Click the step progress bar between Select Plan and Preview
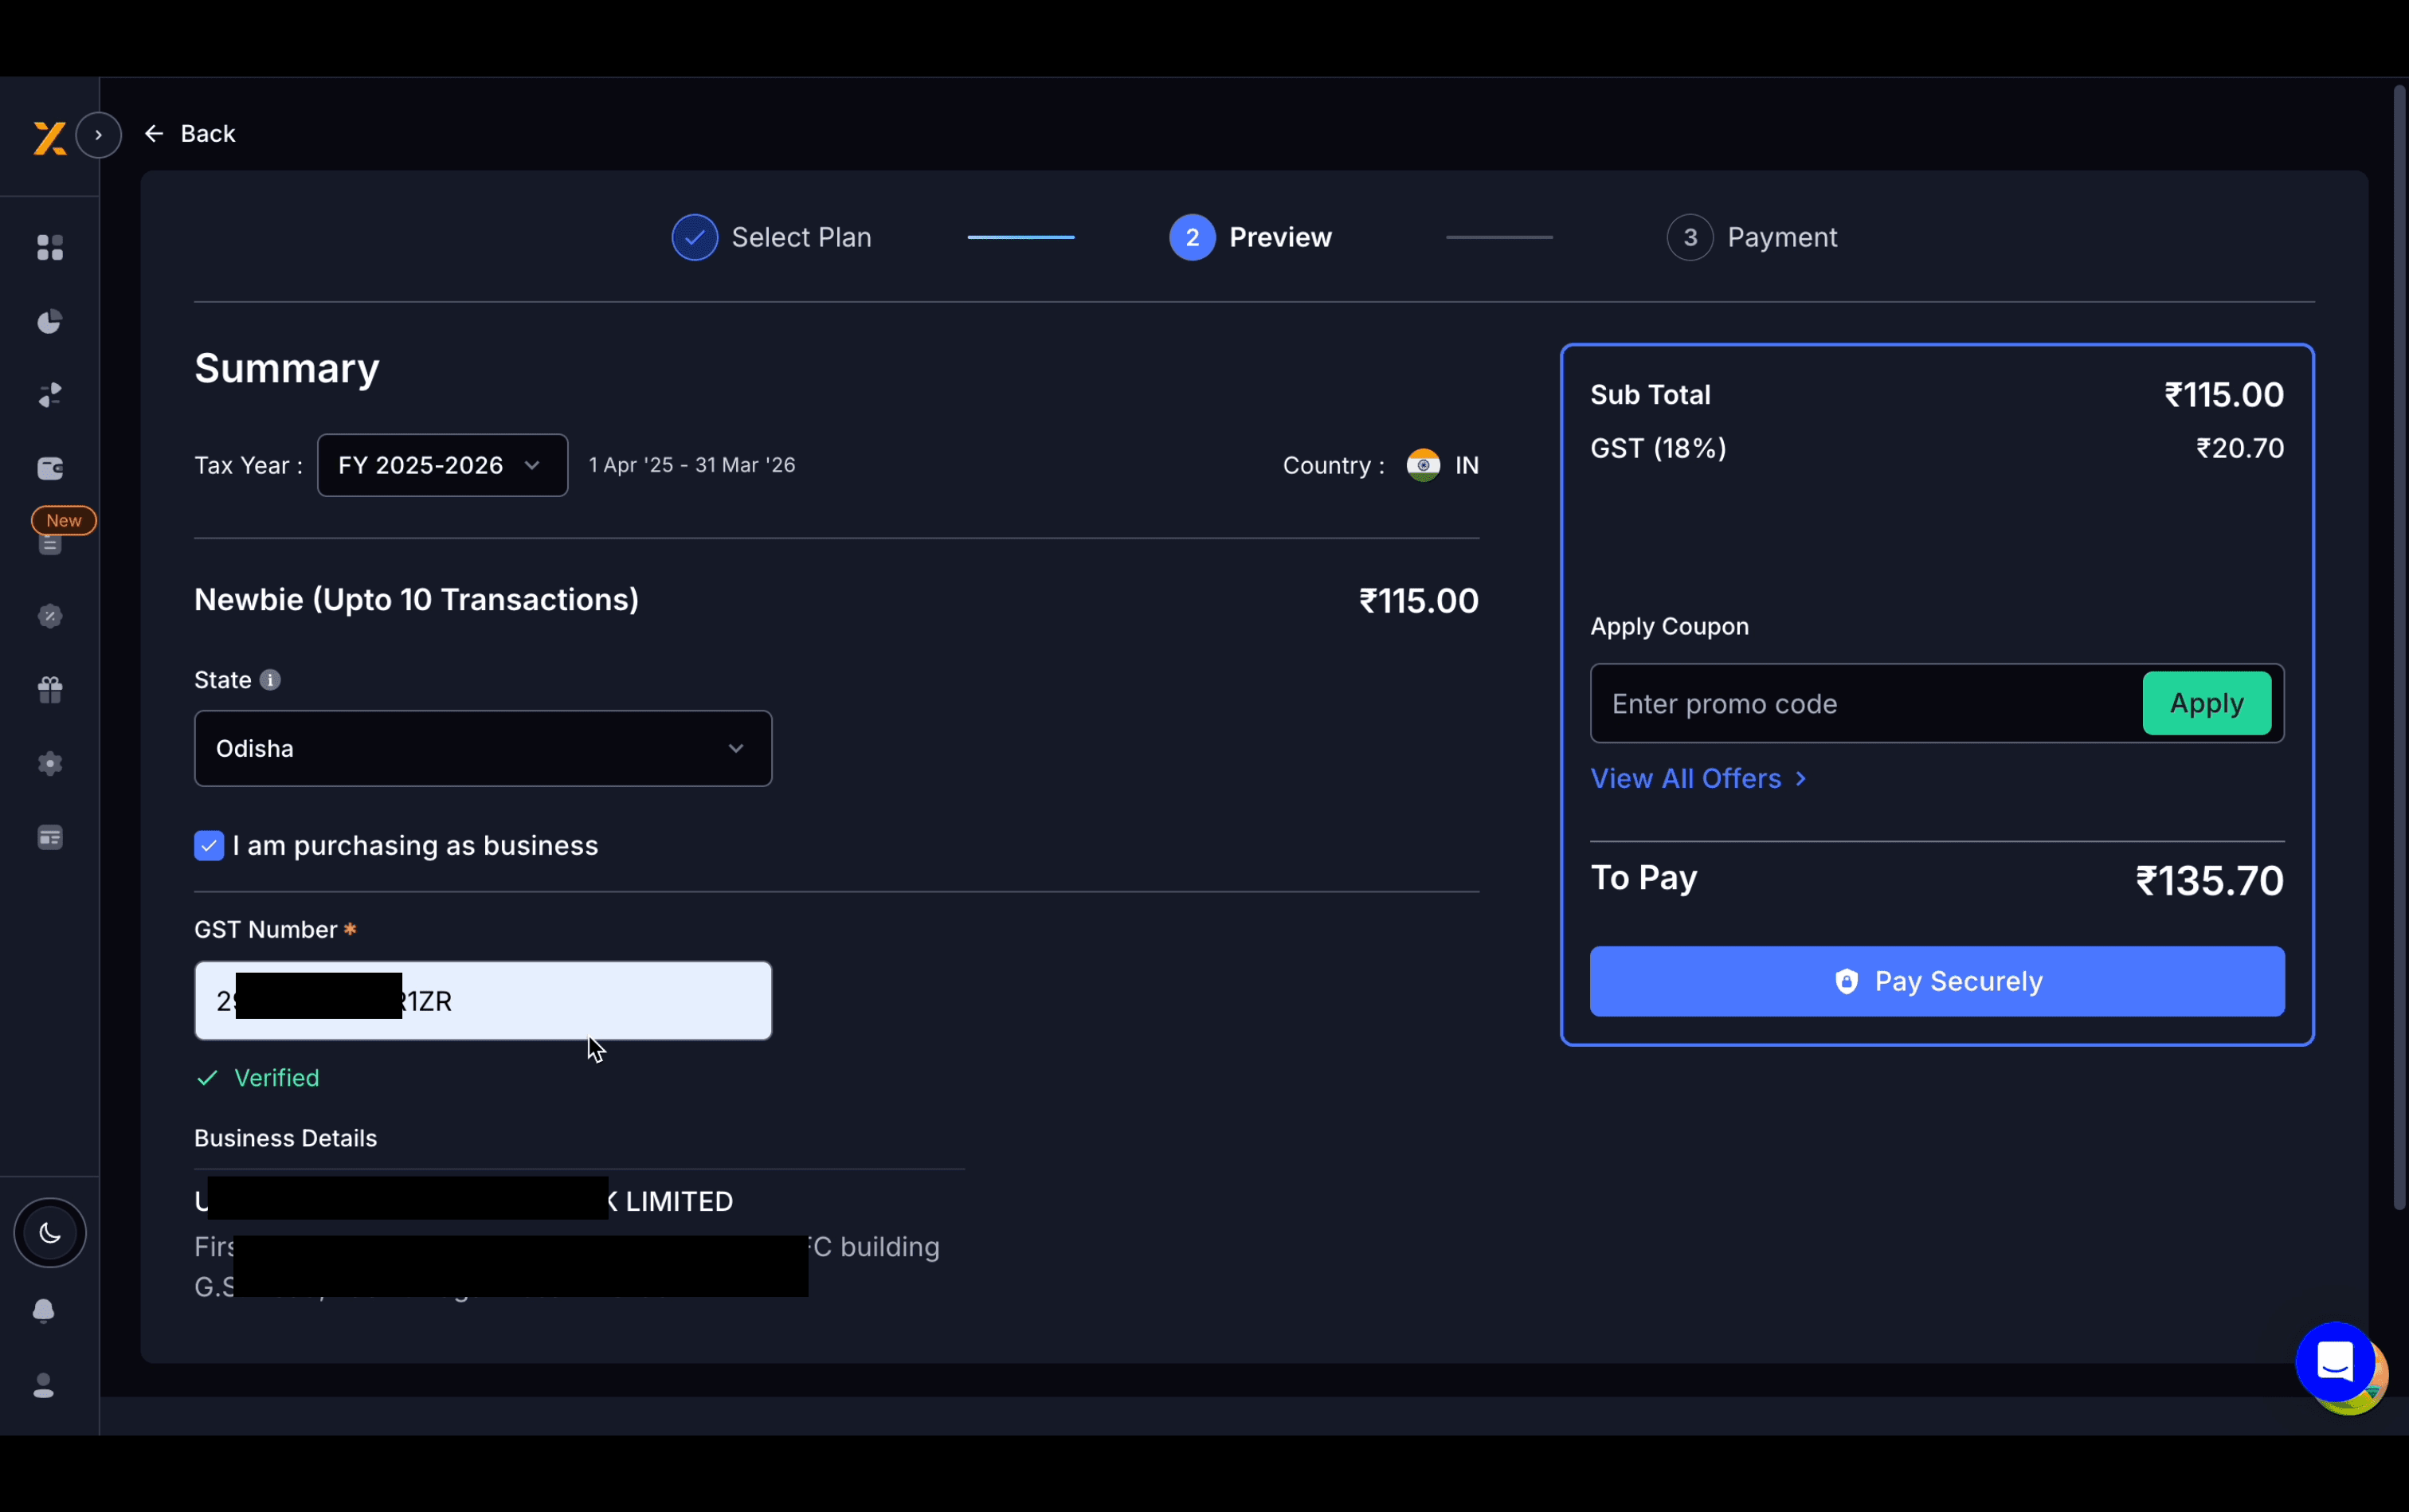 coord(1020,237)
